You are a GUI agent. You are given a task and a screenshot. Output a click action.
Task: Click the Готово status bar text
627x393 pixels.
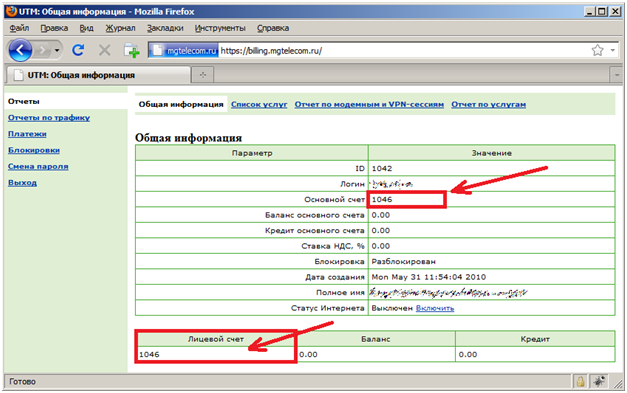click(x=22, y=382)
